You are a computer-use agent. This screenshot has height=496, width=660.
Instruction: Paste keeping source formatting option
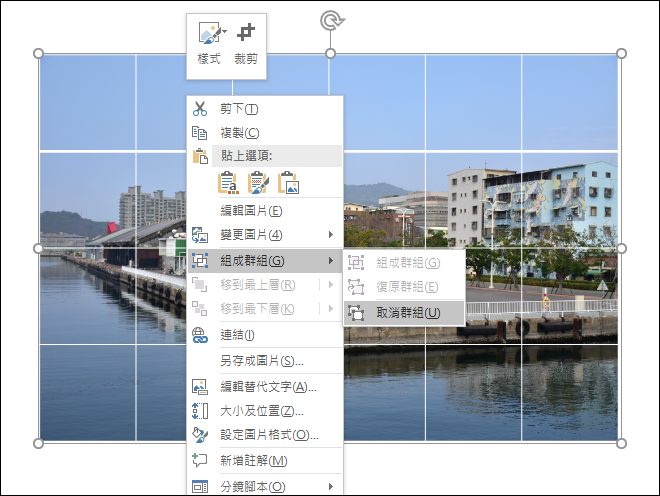pyautogui.click(x=258, y=182)
